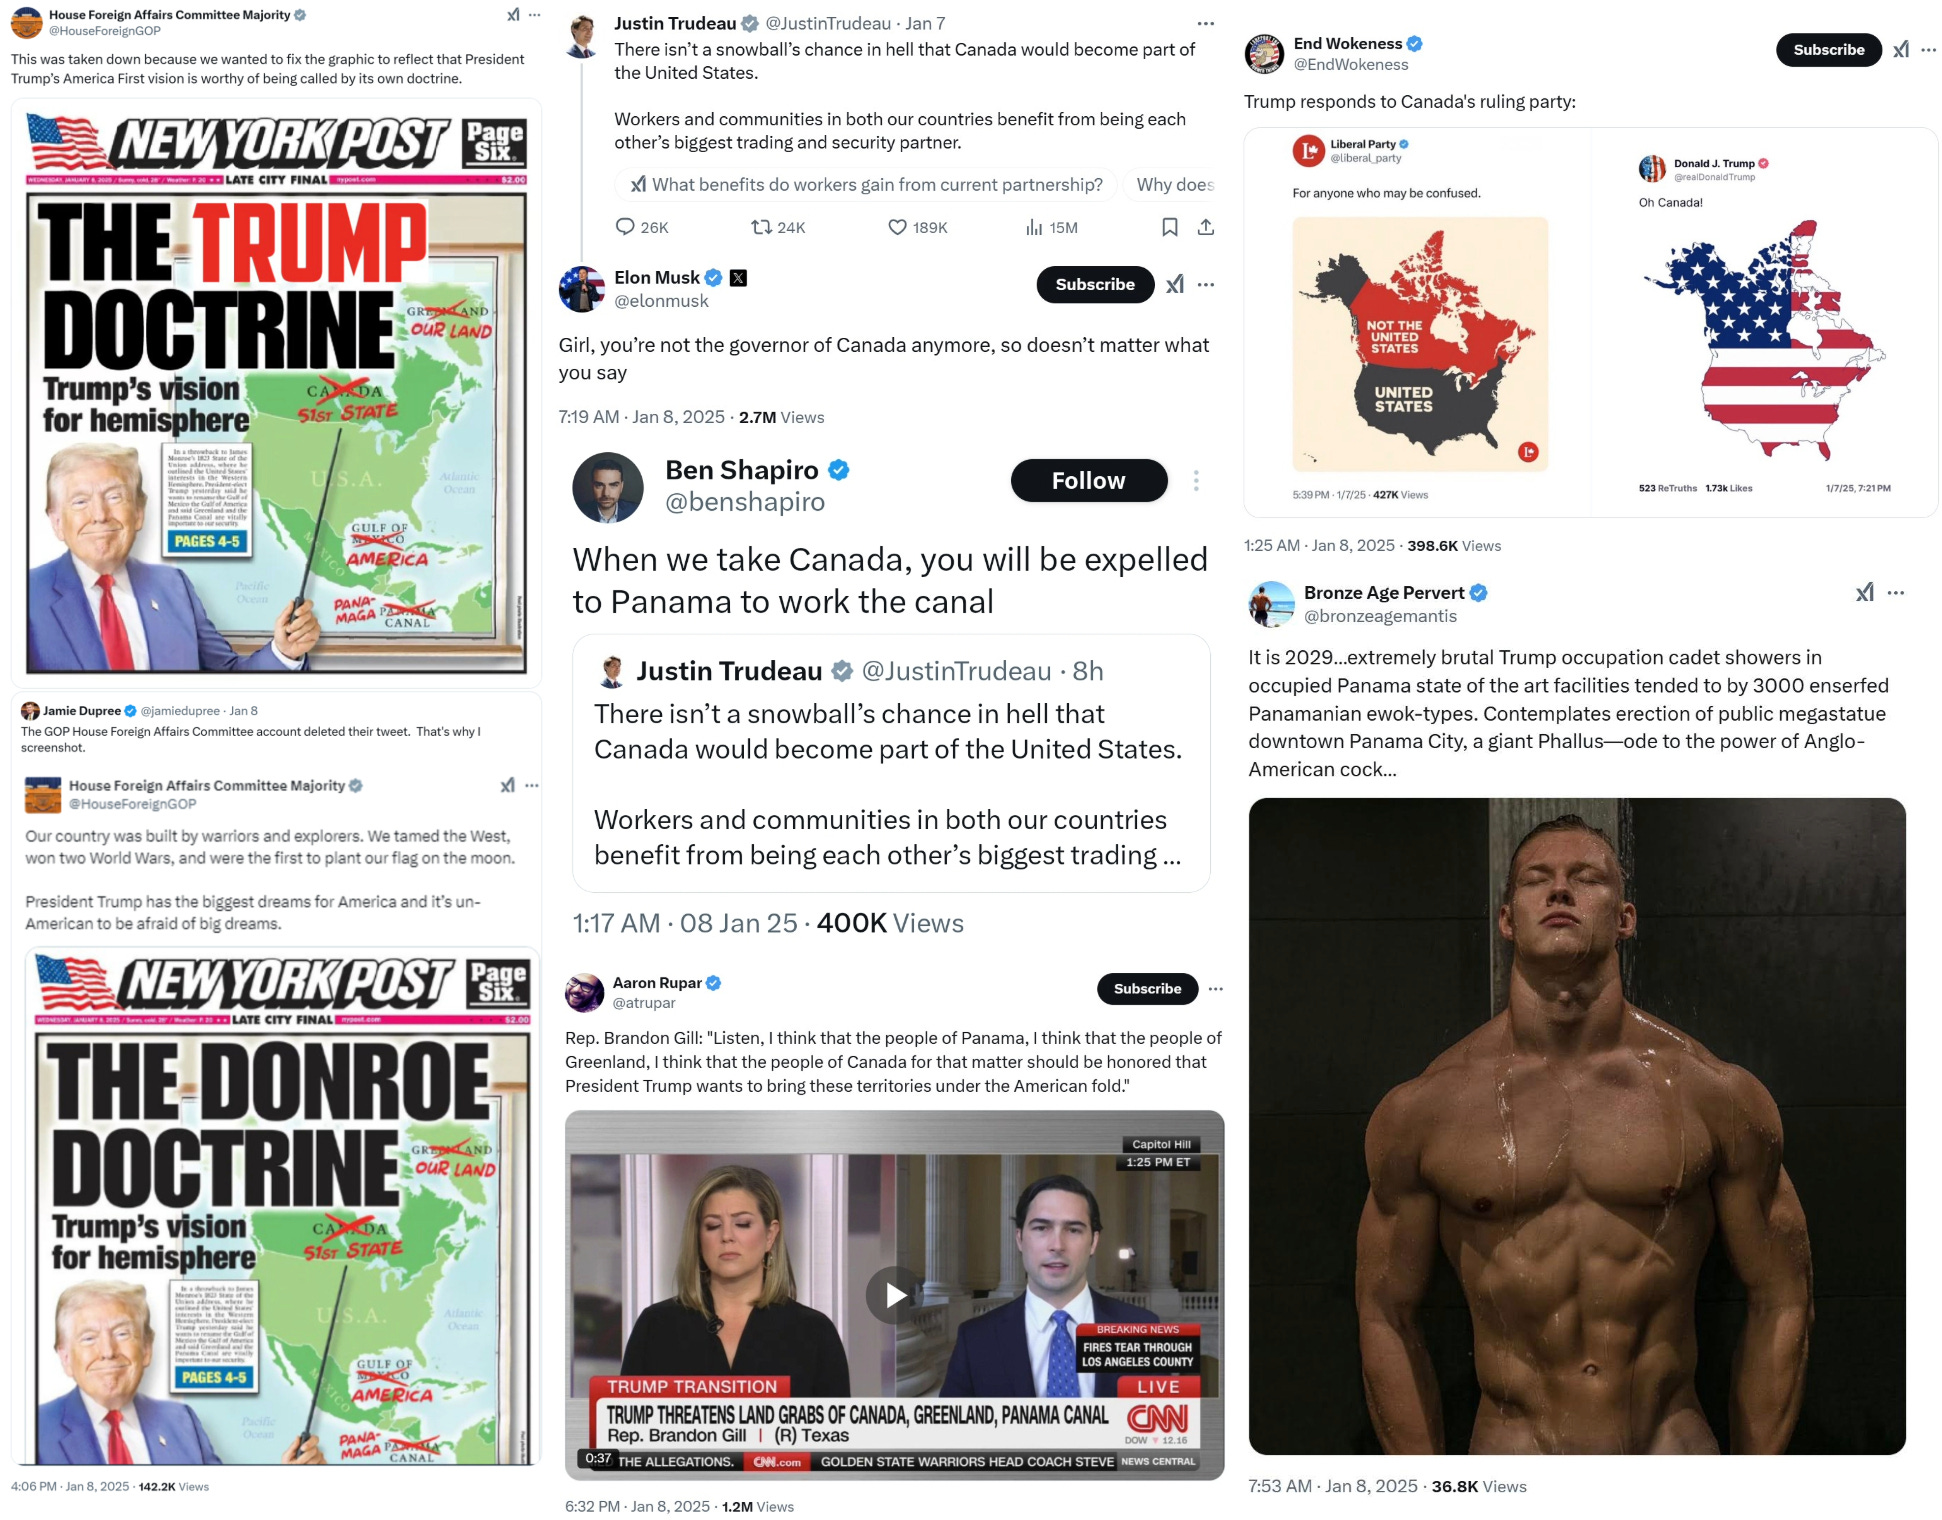The image size is (1942, 1520).
Task: Bookmark Justin Trudeau's tweet
Action: [1169, 227]
